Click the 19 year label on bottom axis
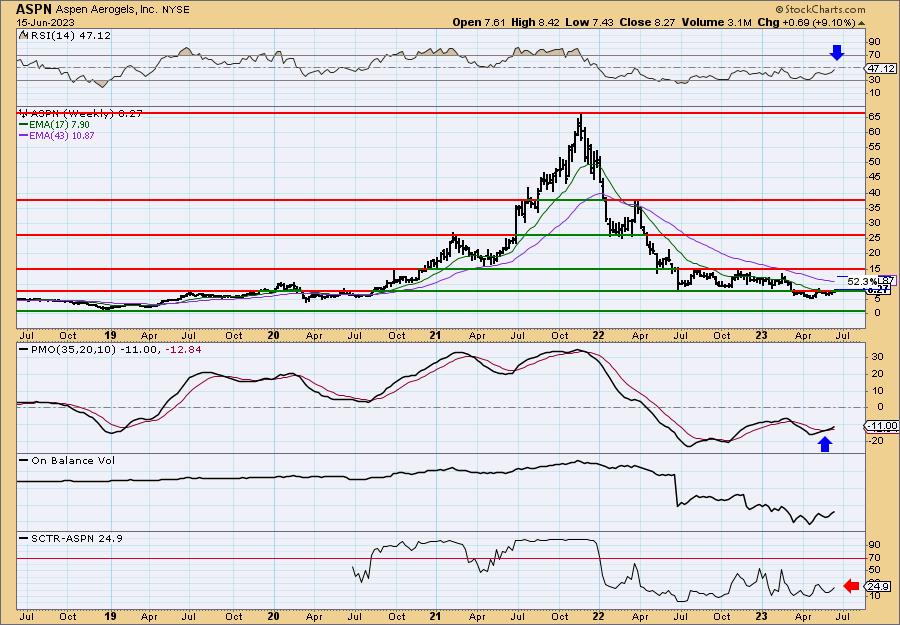This screenshot has width=900, height=625. [110, 616]
